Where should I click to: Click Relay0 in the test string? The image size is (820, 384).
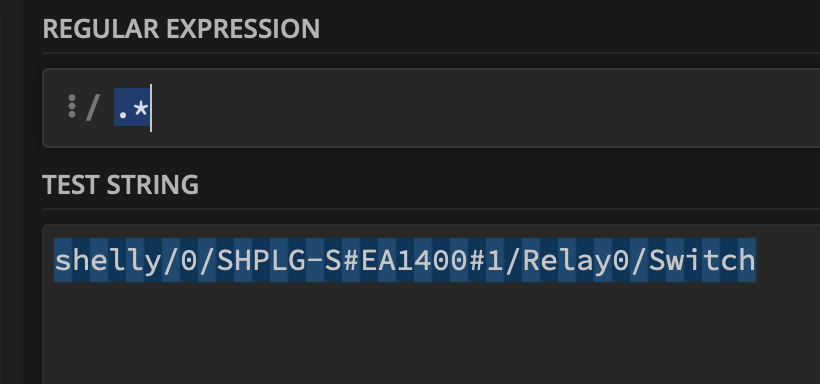pos(576,261)
